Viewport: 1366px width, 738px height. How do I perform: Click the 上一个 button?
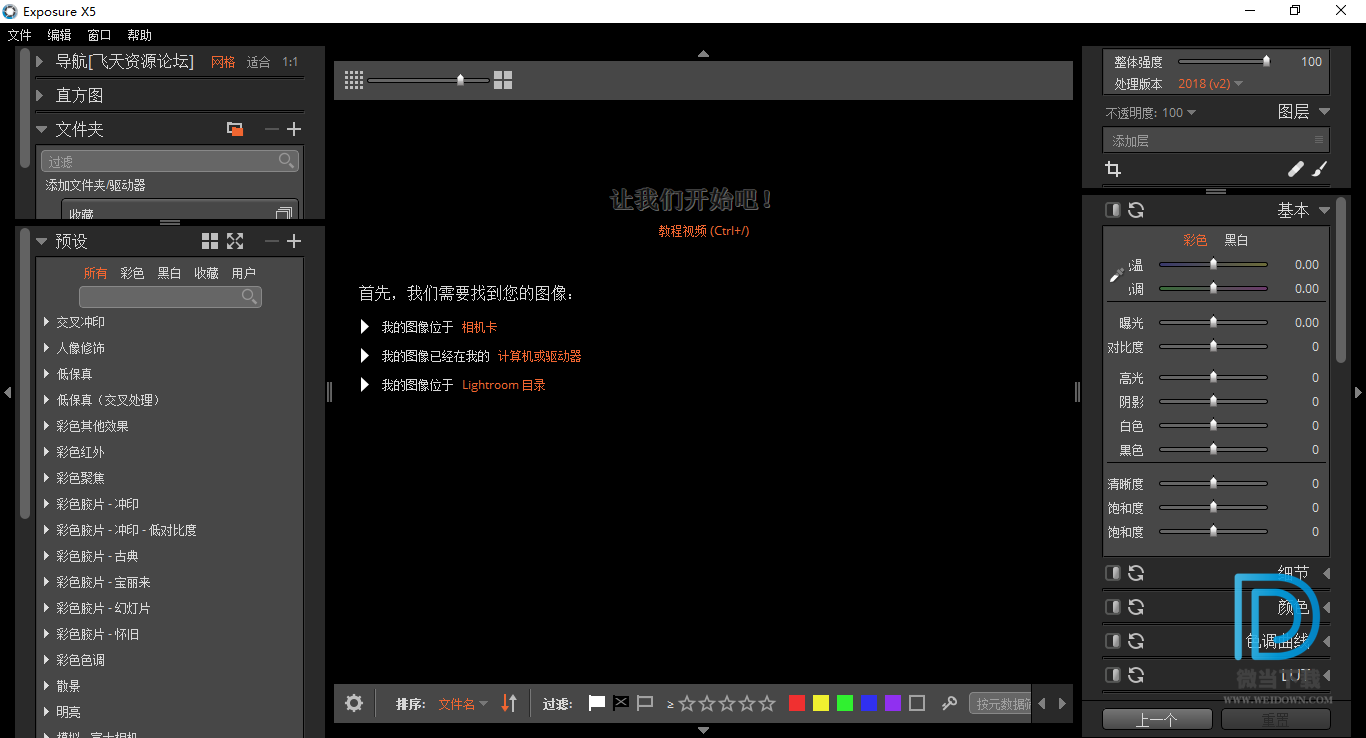[1157, 719]
